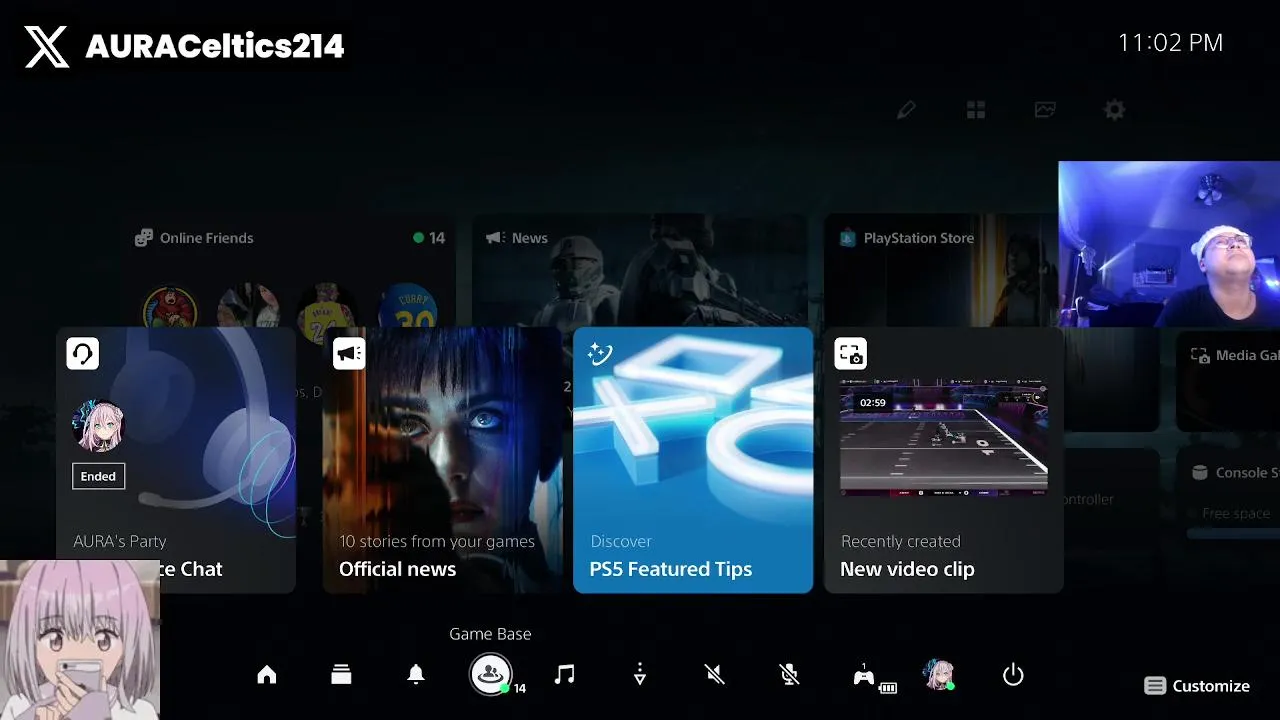Click the football video clip preview
Screen dimensions: 1280x720
943,437
